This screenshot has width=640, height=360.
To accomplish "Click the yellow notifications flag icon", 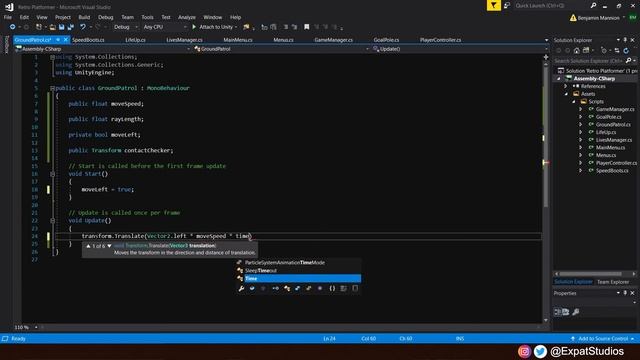I will (x=493, y=5).
